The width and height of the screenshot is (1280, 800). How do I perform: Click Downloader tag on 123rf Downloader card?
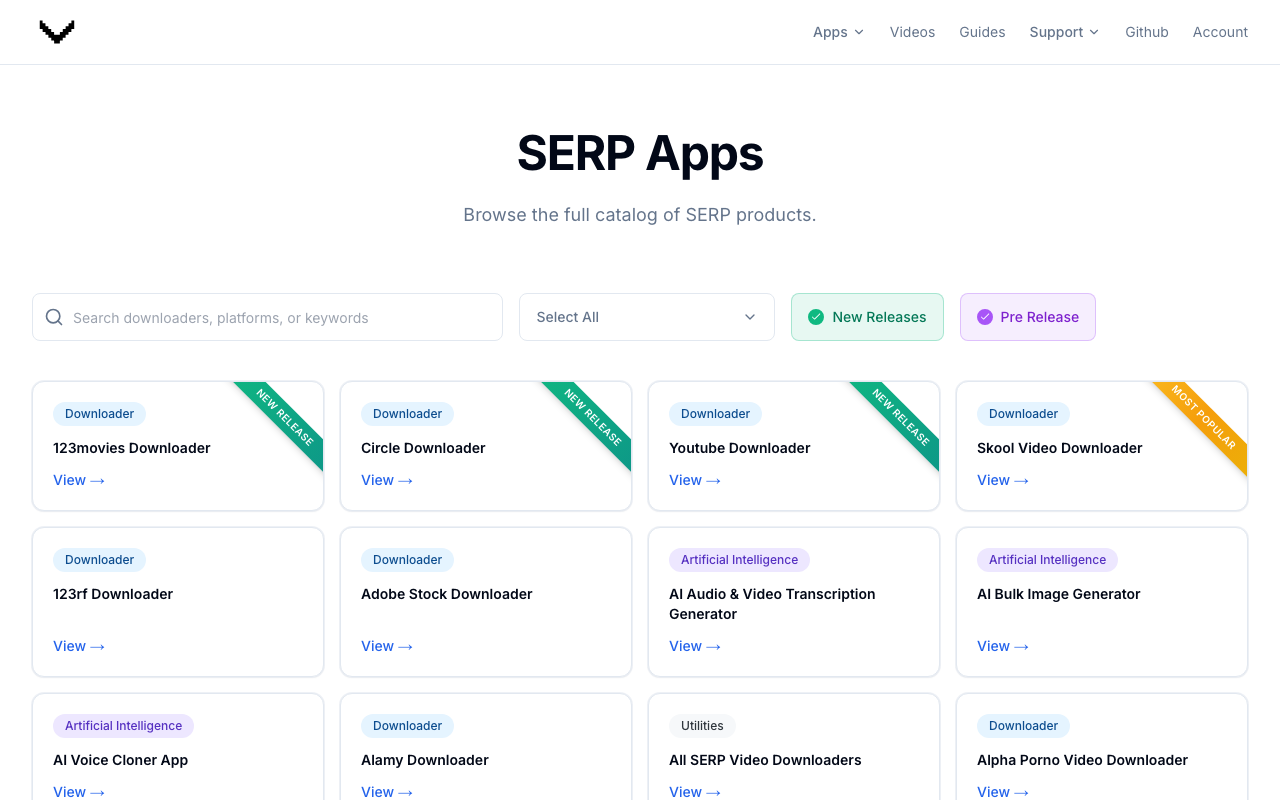[x=100, y=560]
